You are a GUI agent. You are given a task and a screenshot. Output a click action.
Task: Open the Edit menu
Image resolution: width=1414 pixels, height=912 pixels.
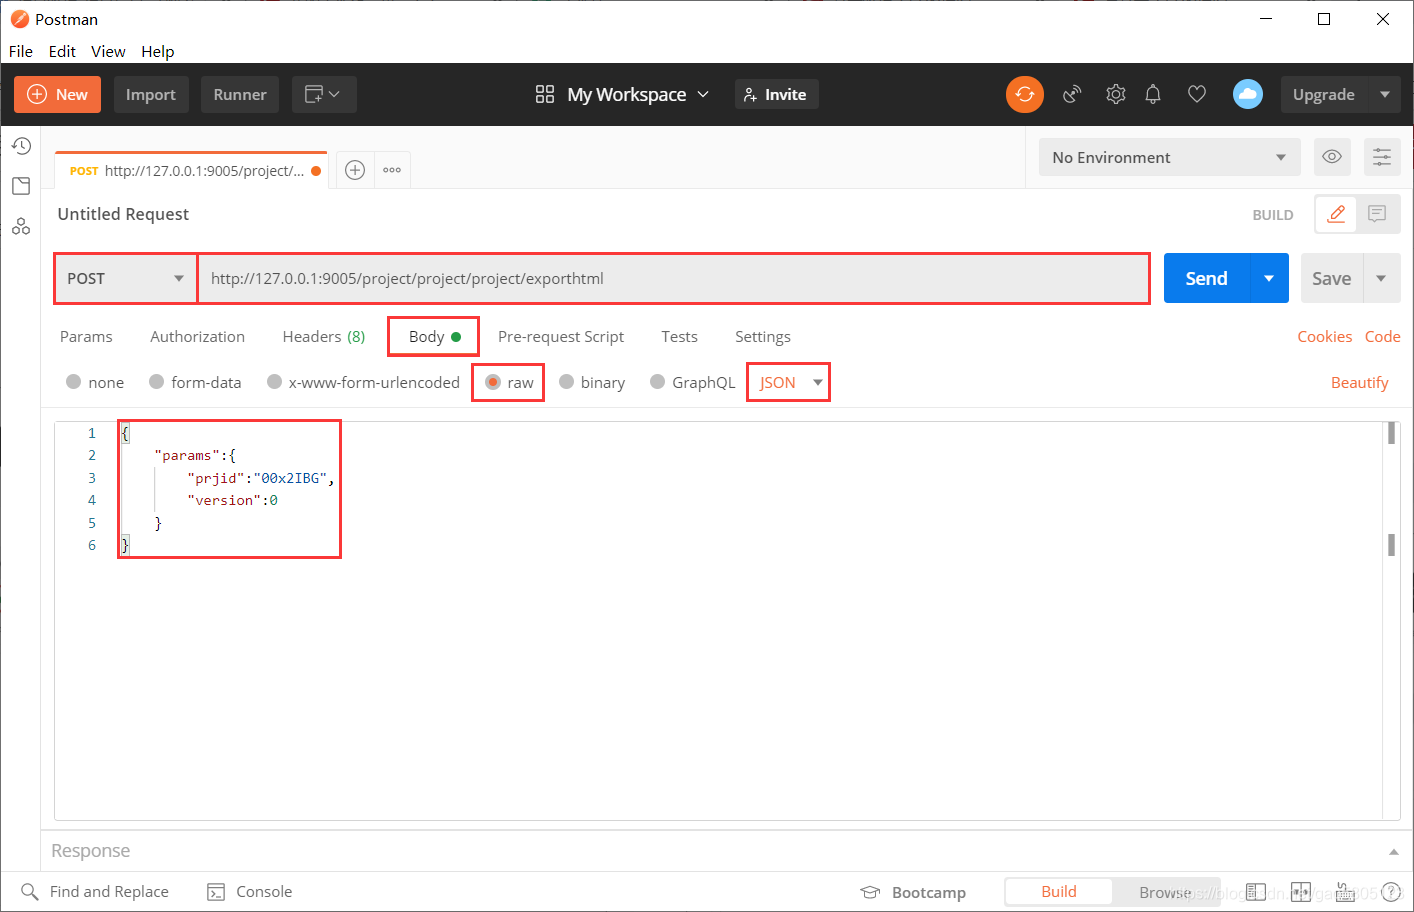point(62,51)
